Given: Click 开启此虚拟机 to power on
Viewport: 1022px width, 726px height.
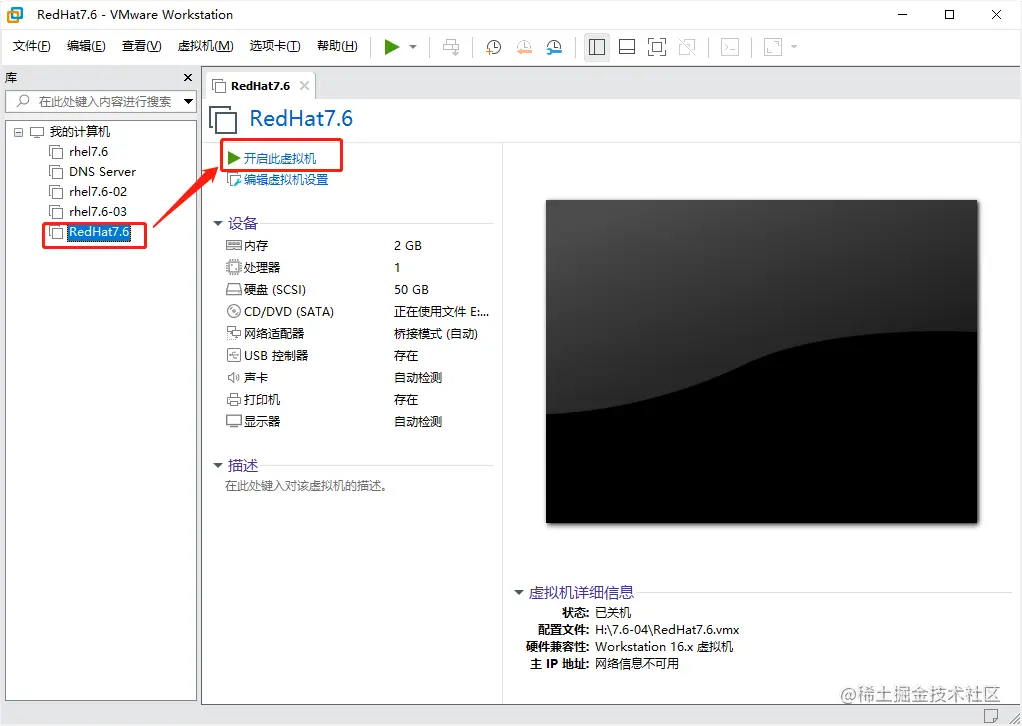Looking at the screenshot, I should (x=280, y=158).
